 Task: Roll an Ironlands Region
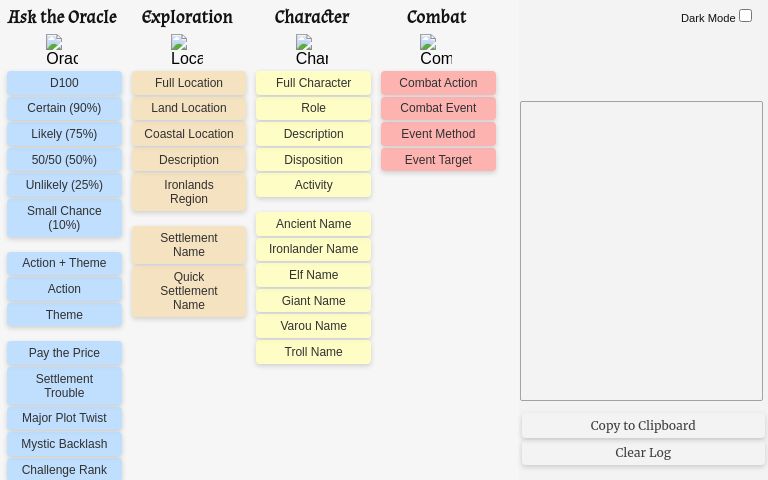189,192
